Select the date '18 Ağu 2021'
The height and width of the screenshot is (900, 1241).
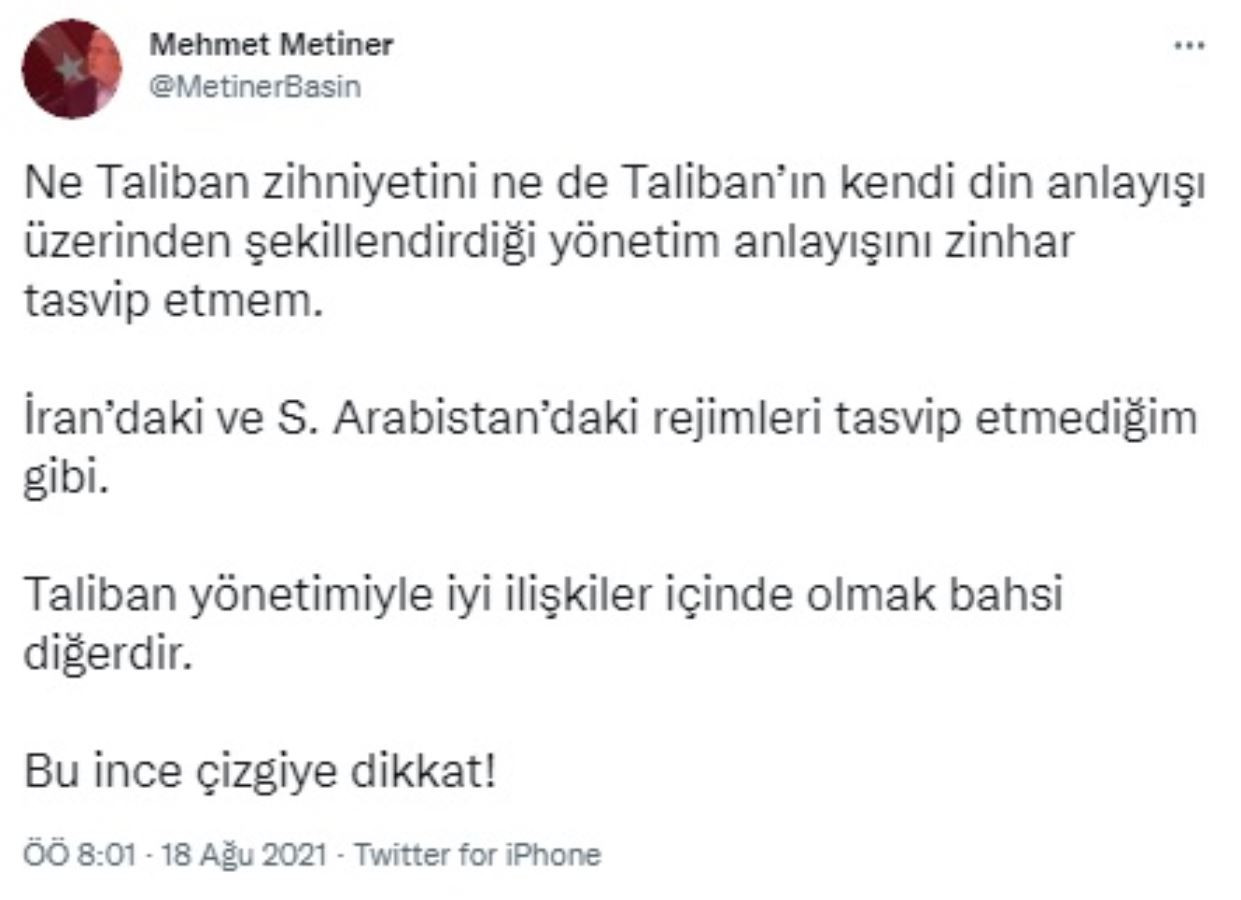[x=250, y=855]
